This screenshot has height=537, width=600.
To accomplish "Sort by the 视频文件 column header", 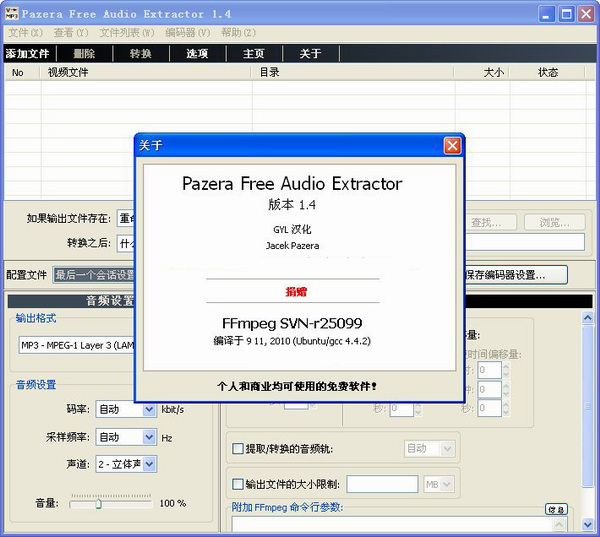I will (145, 72).
